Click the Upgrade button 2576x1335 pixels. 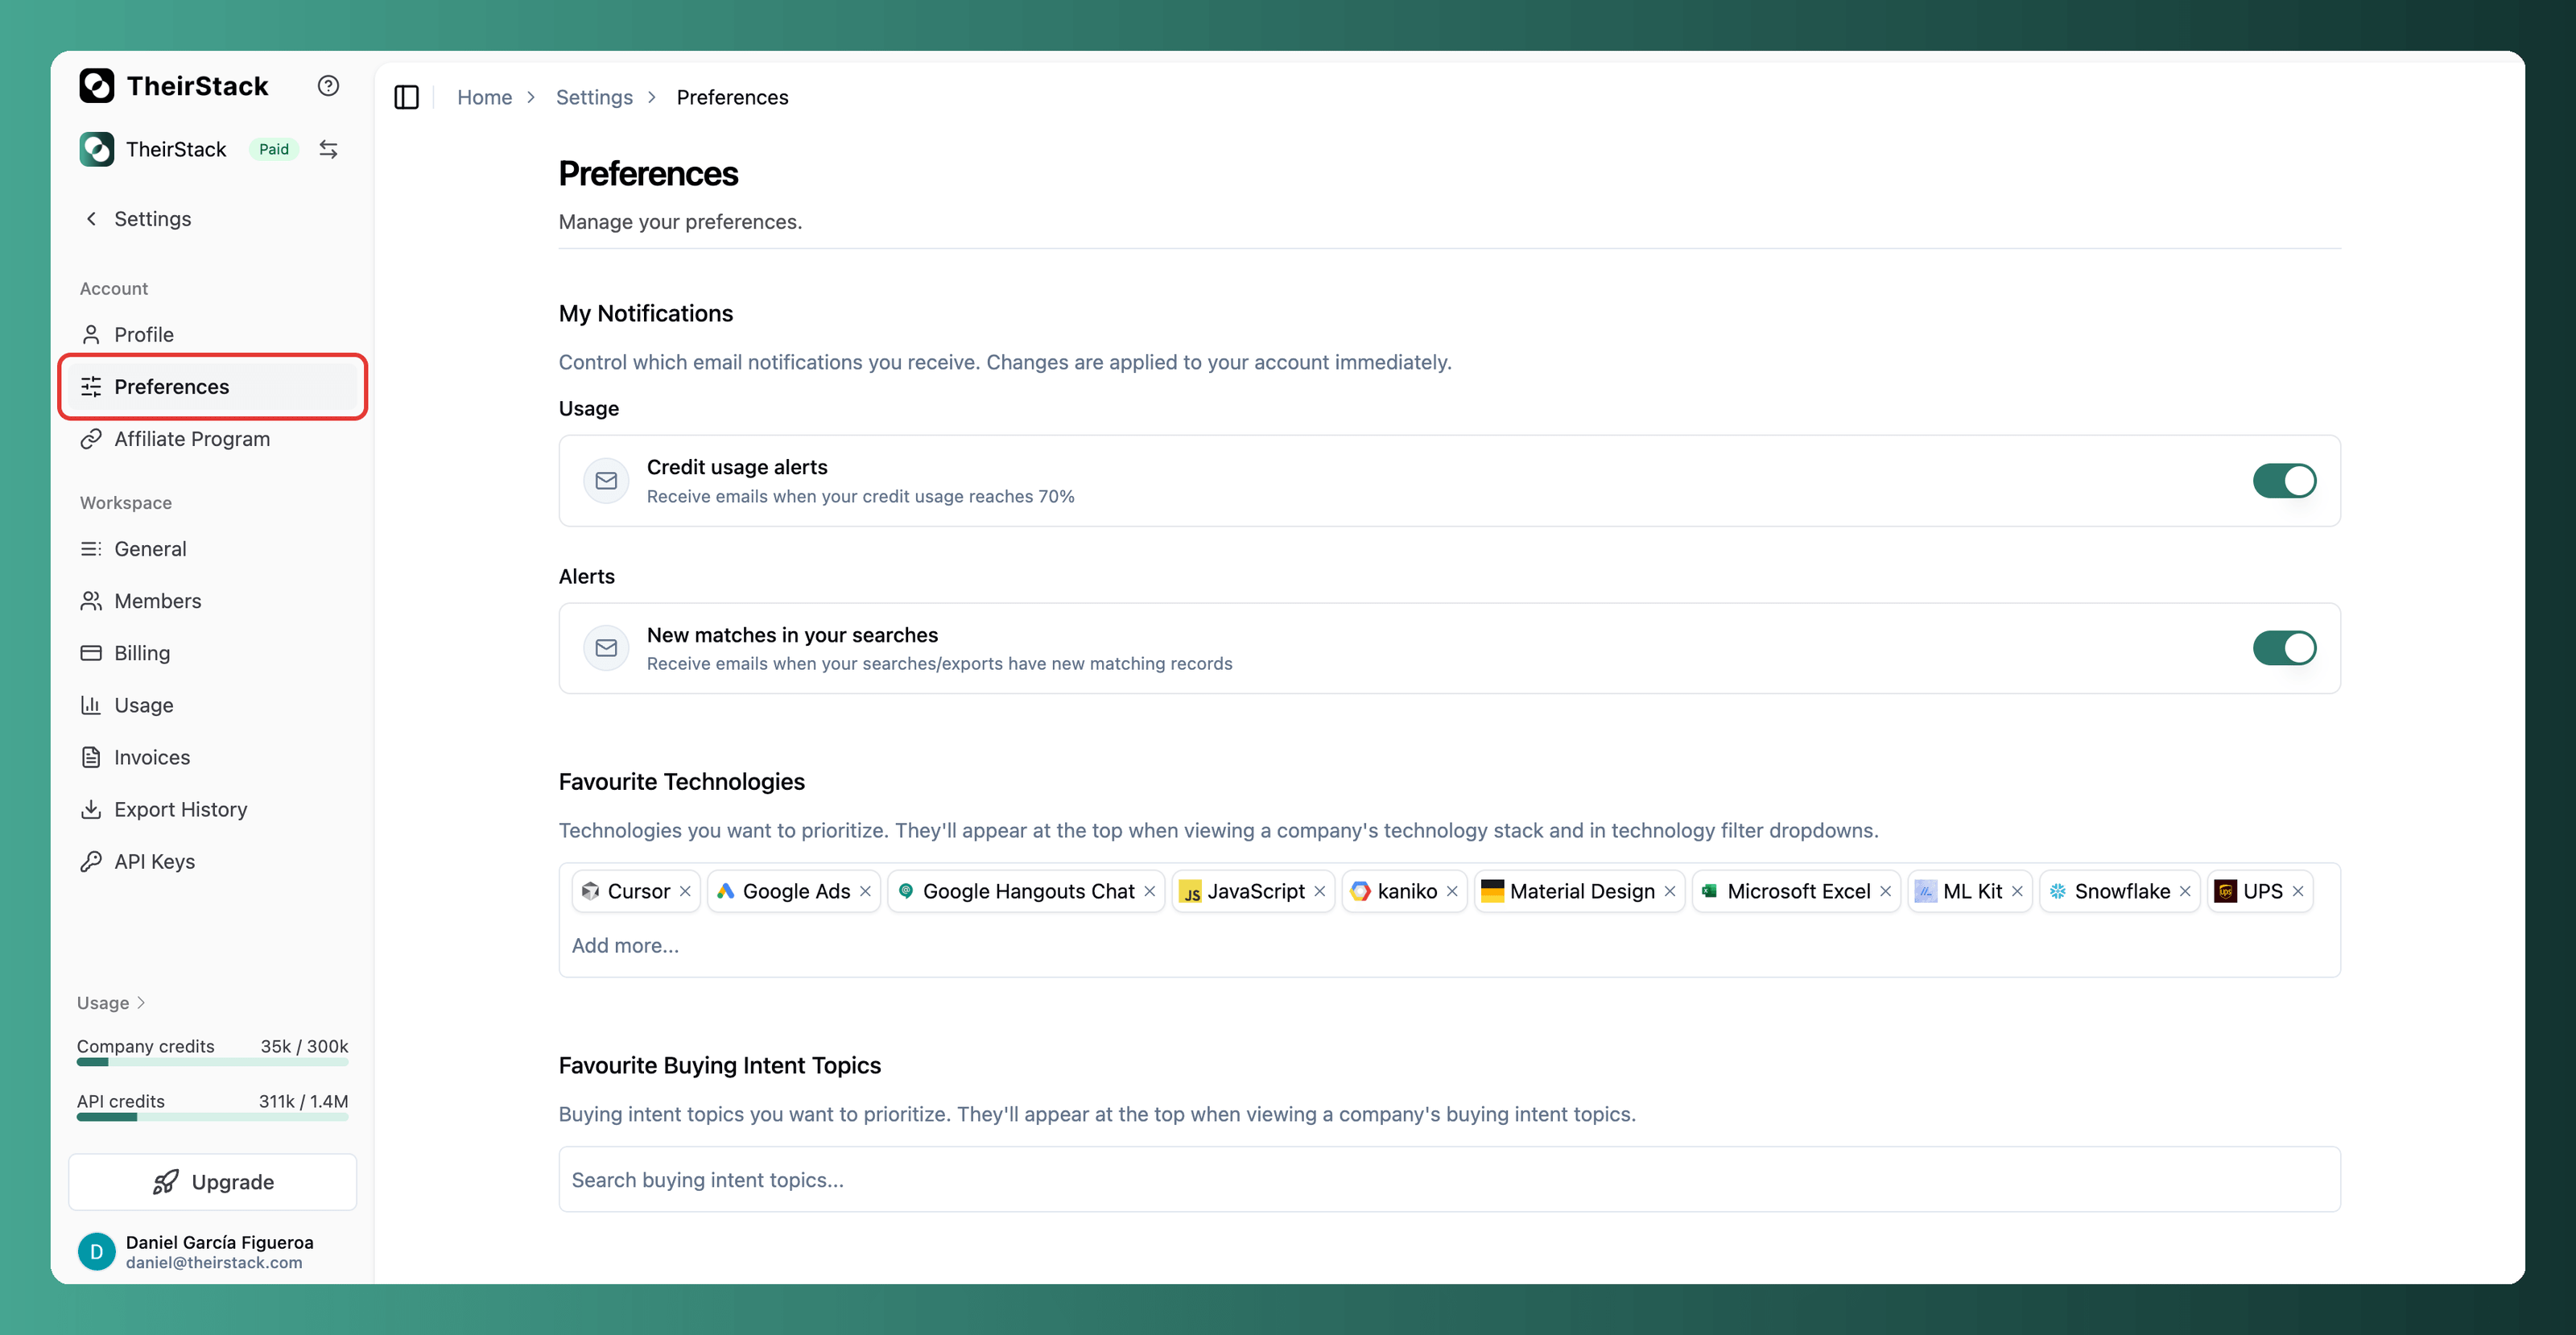click(x=213, y=1182)
